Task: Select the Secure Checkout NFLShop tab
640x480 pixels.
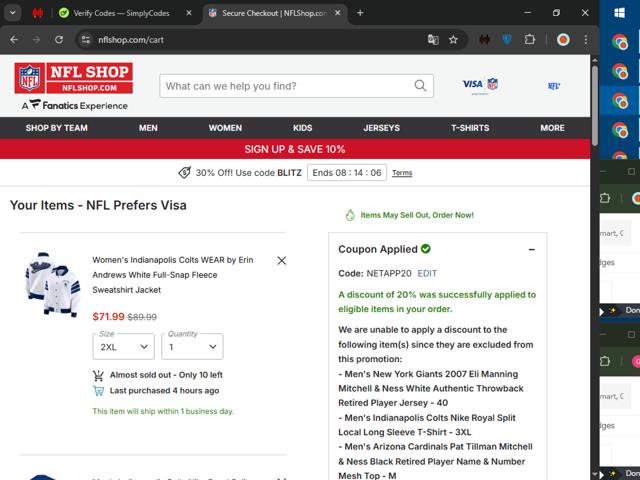Action: pyautogui.click(x=274, y=13)
